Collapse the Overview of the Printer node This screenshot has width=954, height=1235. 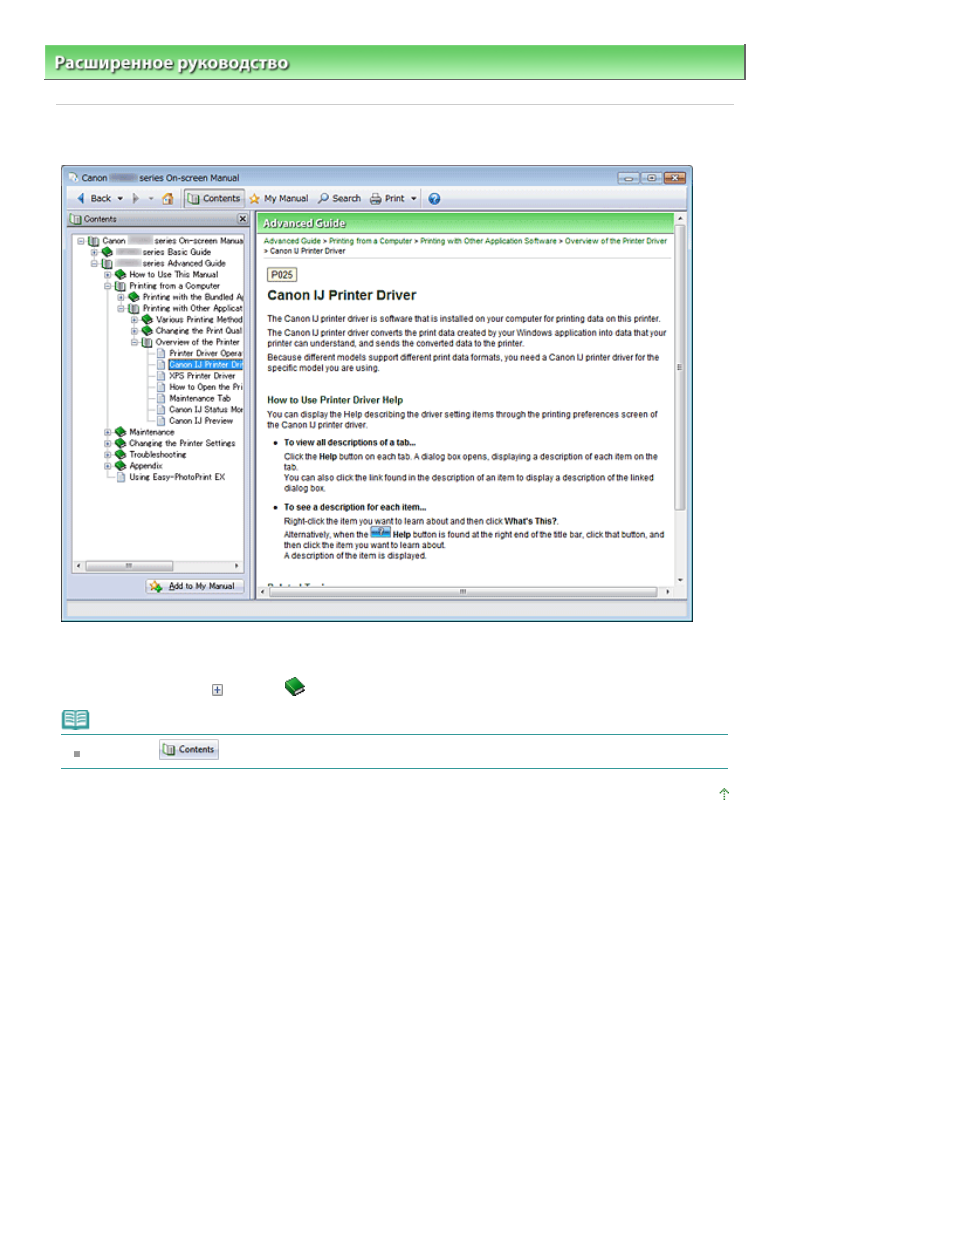[134, 342]
